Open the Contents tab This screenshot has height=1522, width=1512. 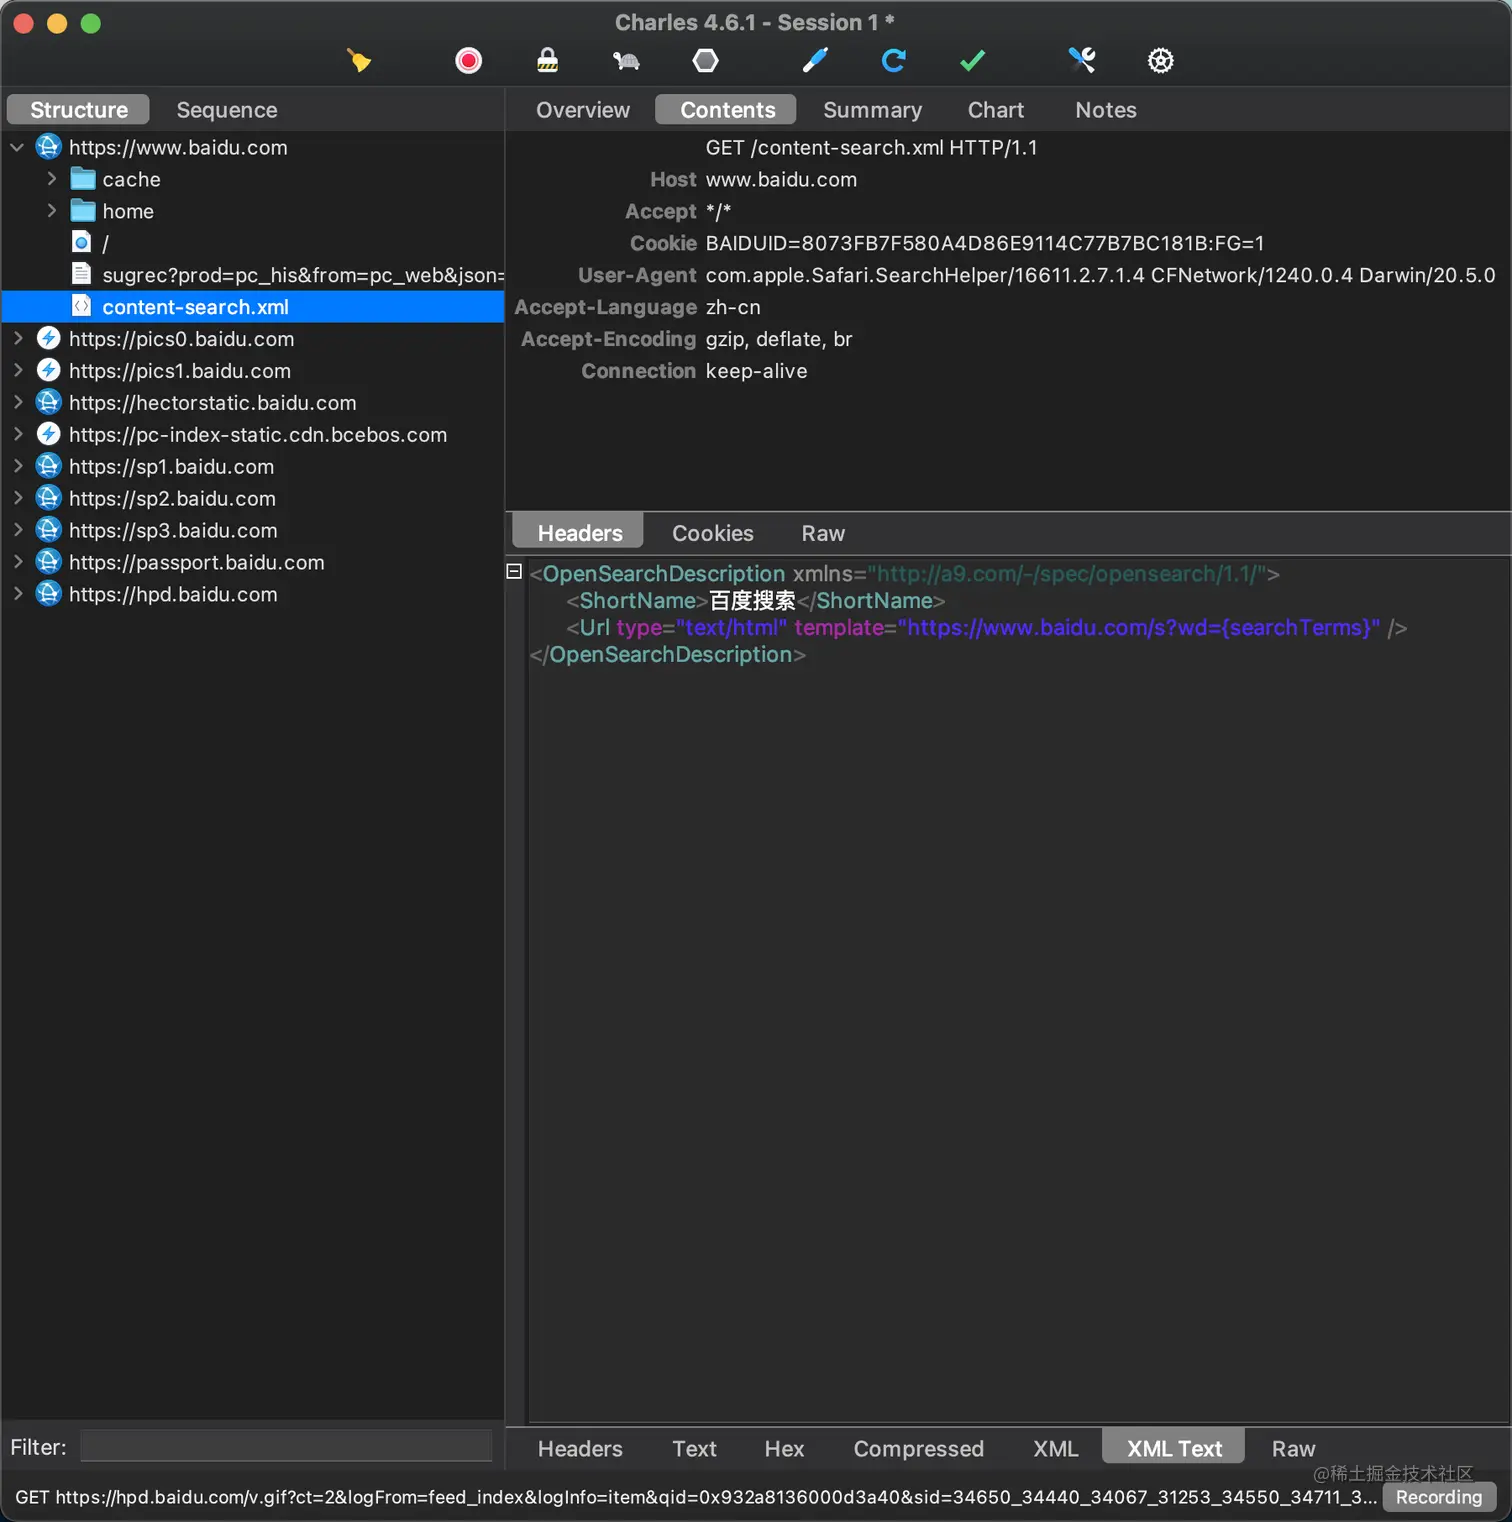(x=728, y=110)
